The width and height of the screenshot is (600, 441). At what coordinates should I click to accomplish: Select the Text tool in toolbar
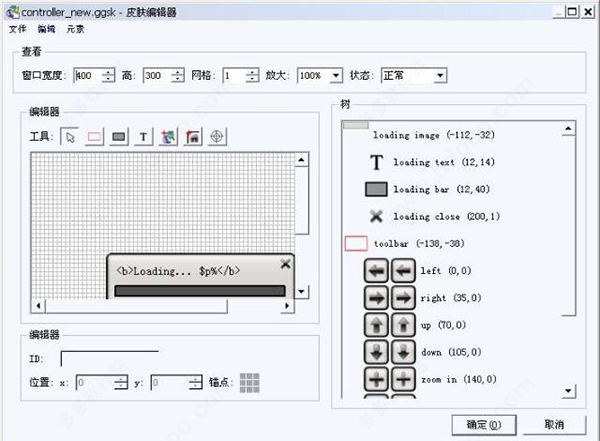point(143,137)
